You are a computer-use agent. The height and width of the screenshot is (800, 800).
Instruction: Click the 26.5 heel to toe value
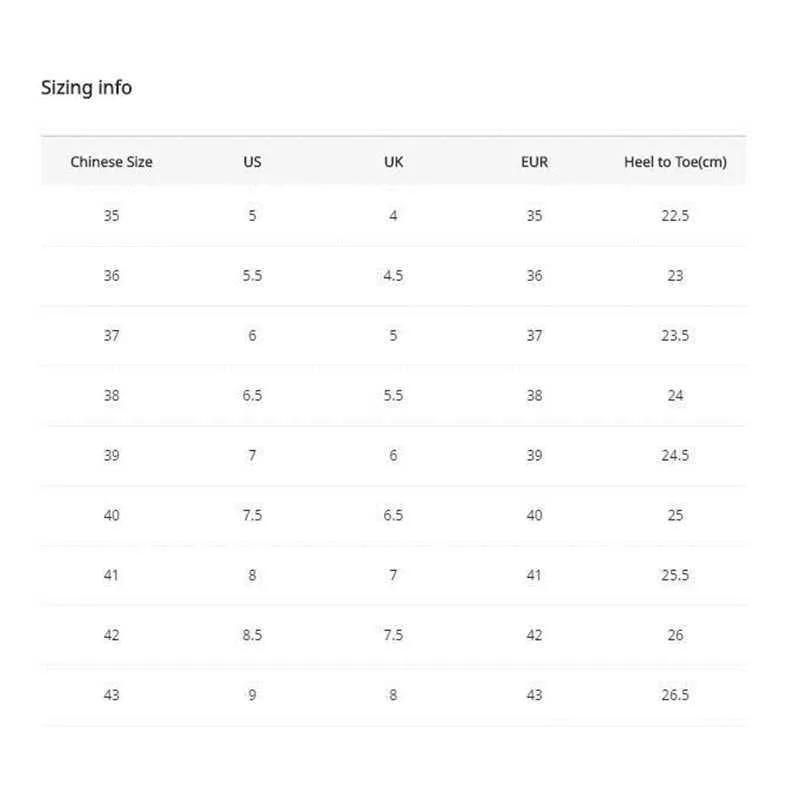675,695
